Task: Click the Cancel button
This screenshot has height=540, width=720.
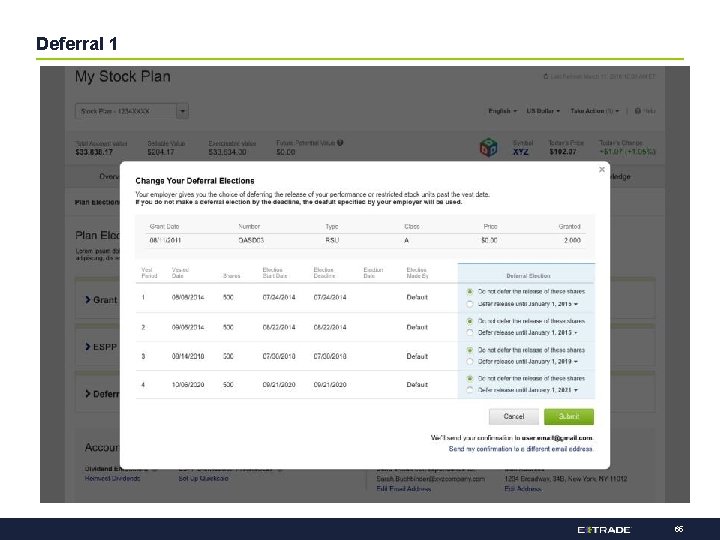Action: click(513, 416)
